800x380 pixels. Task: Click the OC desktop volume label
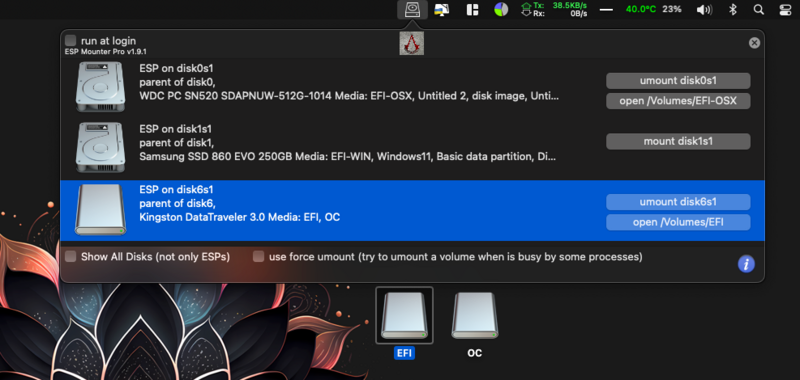474,353
